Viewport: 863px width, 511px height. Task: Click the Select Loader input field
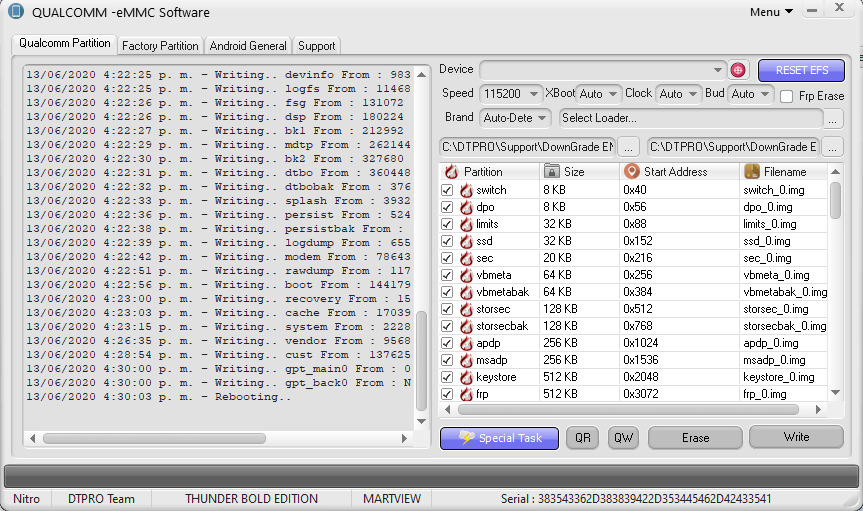(691, 118)
